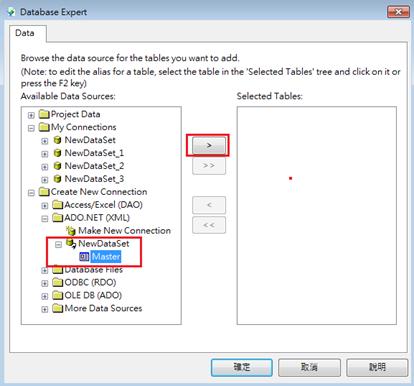Click the Make New Connection plug icon
Image resolution: width=414 pixels, height=386 pixels.
pyautogui.click(x=71, y=231)
